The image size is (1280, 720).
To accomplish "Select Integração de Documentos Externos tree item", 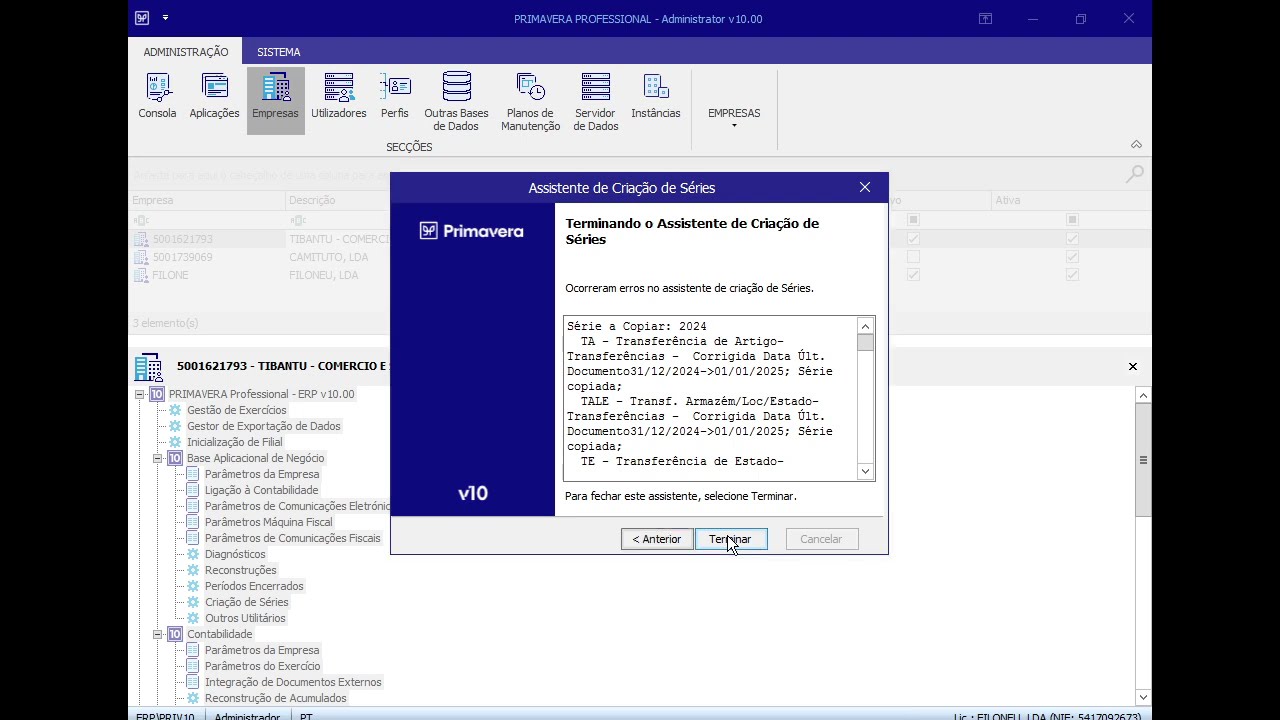I will click(293, 682).
